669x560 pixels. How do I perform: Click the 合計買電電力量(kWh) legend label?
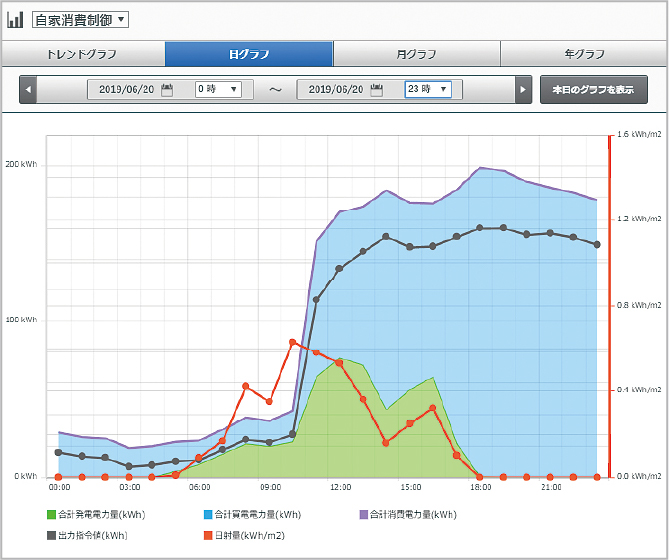pos(258,515)
